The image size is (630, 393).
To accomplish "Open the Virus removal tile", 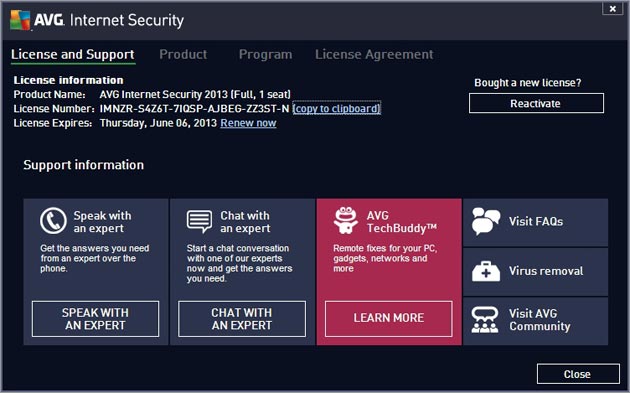I will coord(535,272).
